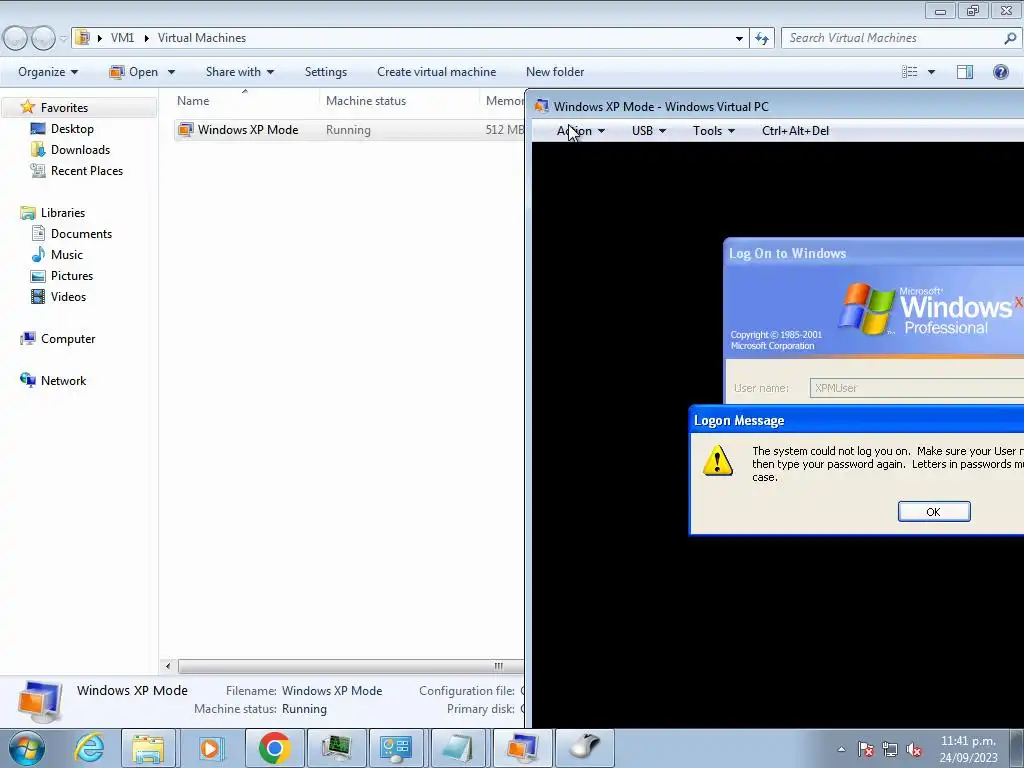
Task: Open the USB menu in Virtual PC
Action: [x=648, y=131]
